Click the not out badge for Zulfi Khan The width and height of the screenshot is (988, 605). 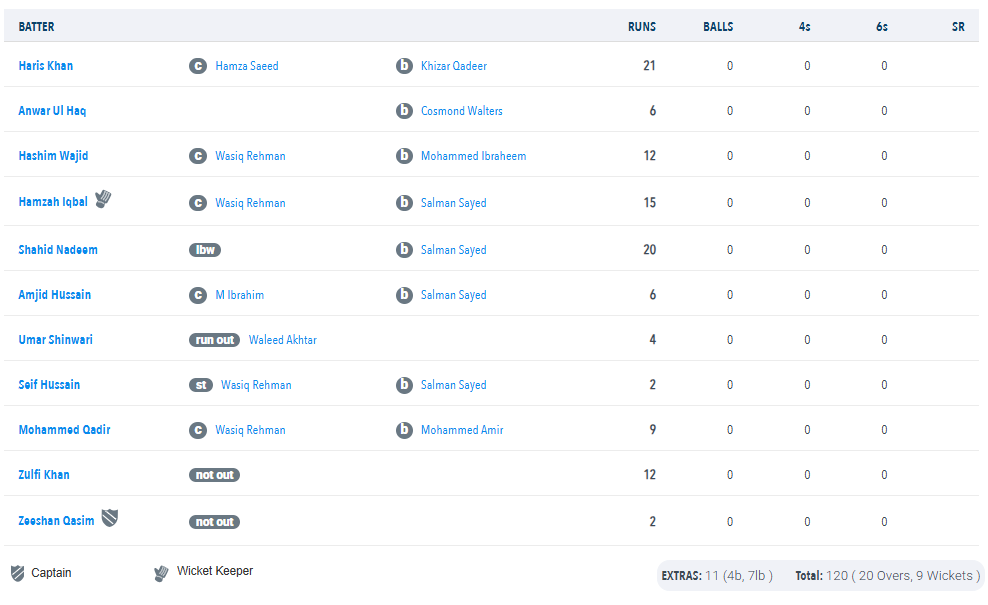pyautogui.click(x=214, y=475)
